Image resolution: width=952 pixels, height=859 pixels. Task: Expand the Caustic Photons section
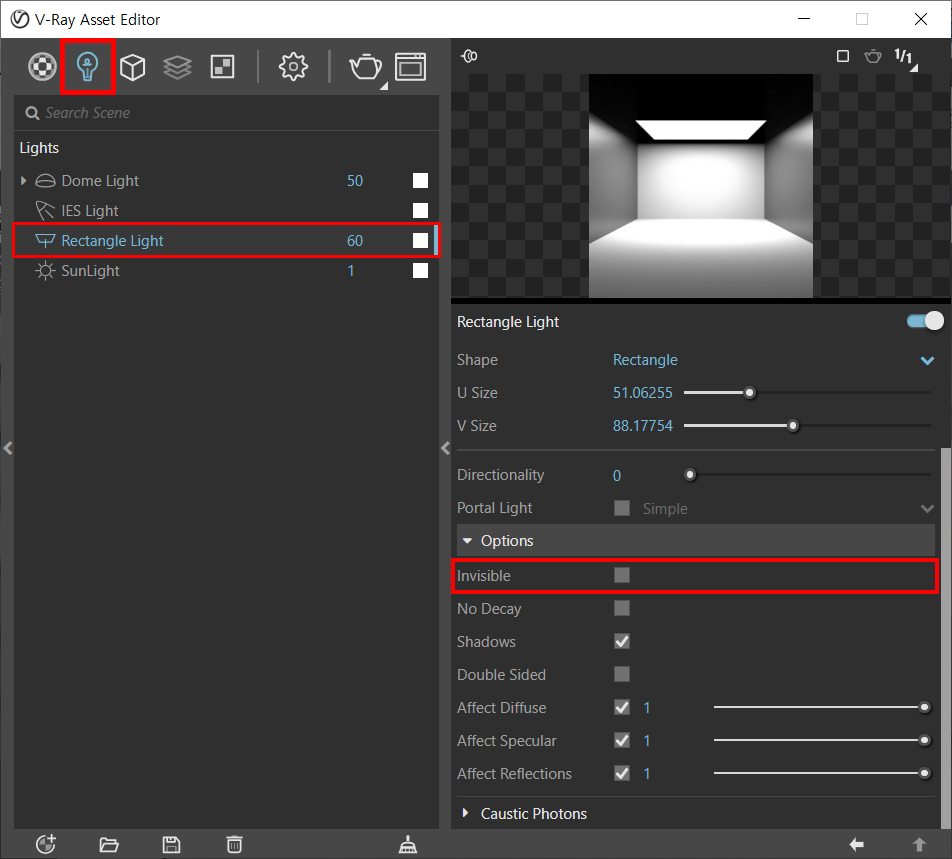pyautogui.click(x=696, y=813)
